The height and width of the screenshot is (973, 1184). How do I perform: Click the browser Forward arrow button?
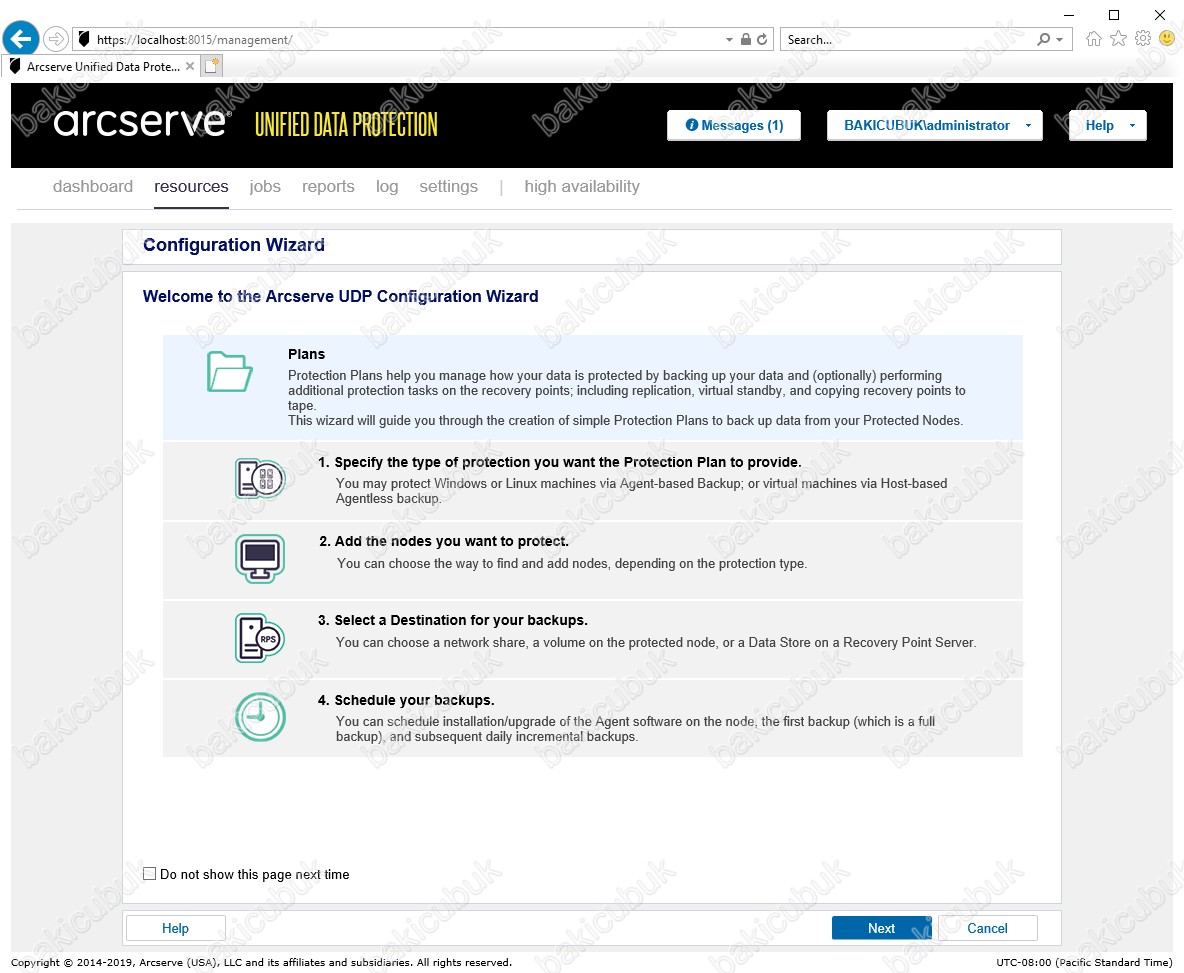pyautogui.click(x=56, y=38)
